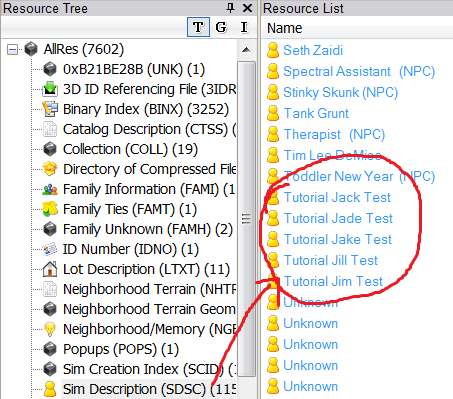Switch Resource Tree to I view mode
Screen dimensions: 453x399
coord(244,27)
